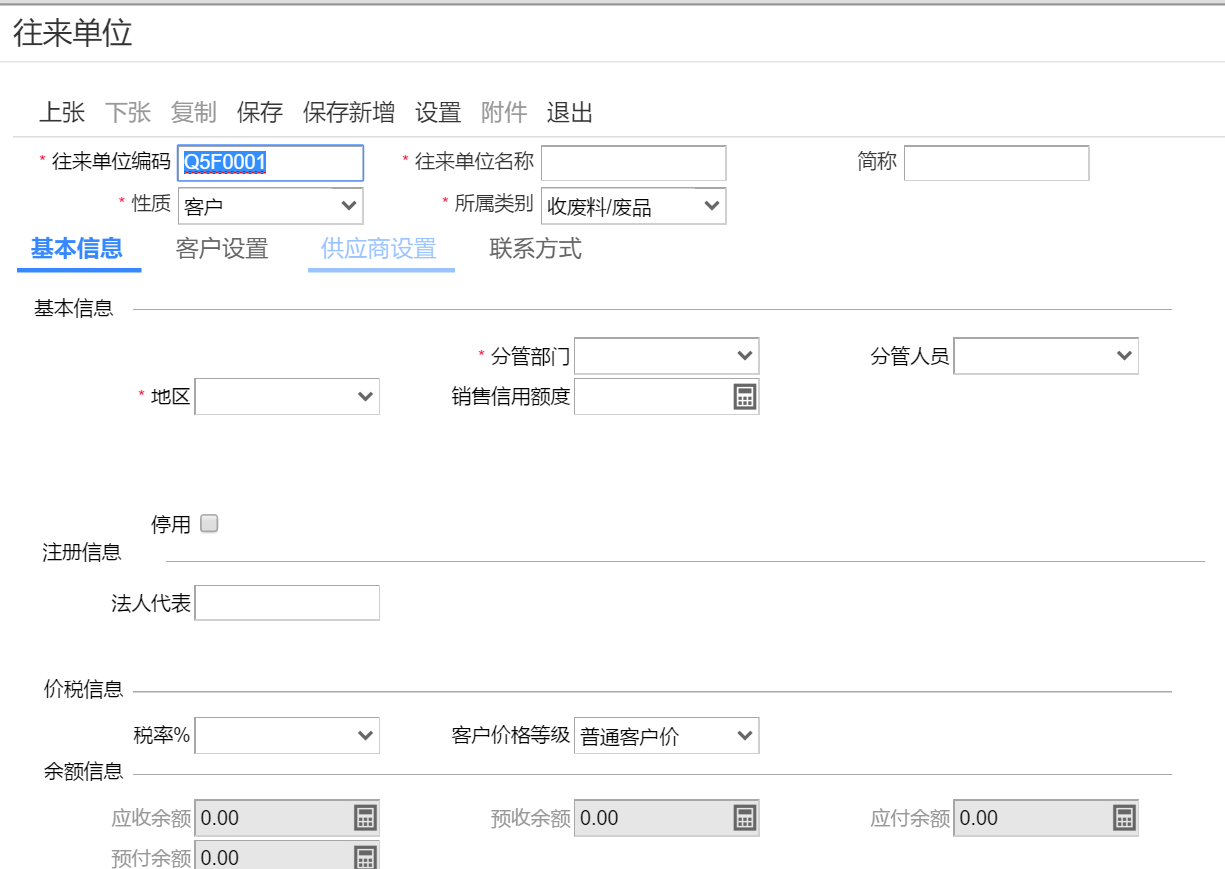Switch to the 客户设置 tab
The width and height of the screenshot is (1225, 869).
pos(222,249)
